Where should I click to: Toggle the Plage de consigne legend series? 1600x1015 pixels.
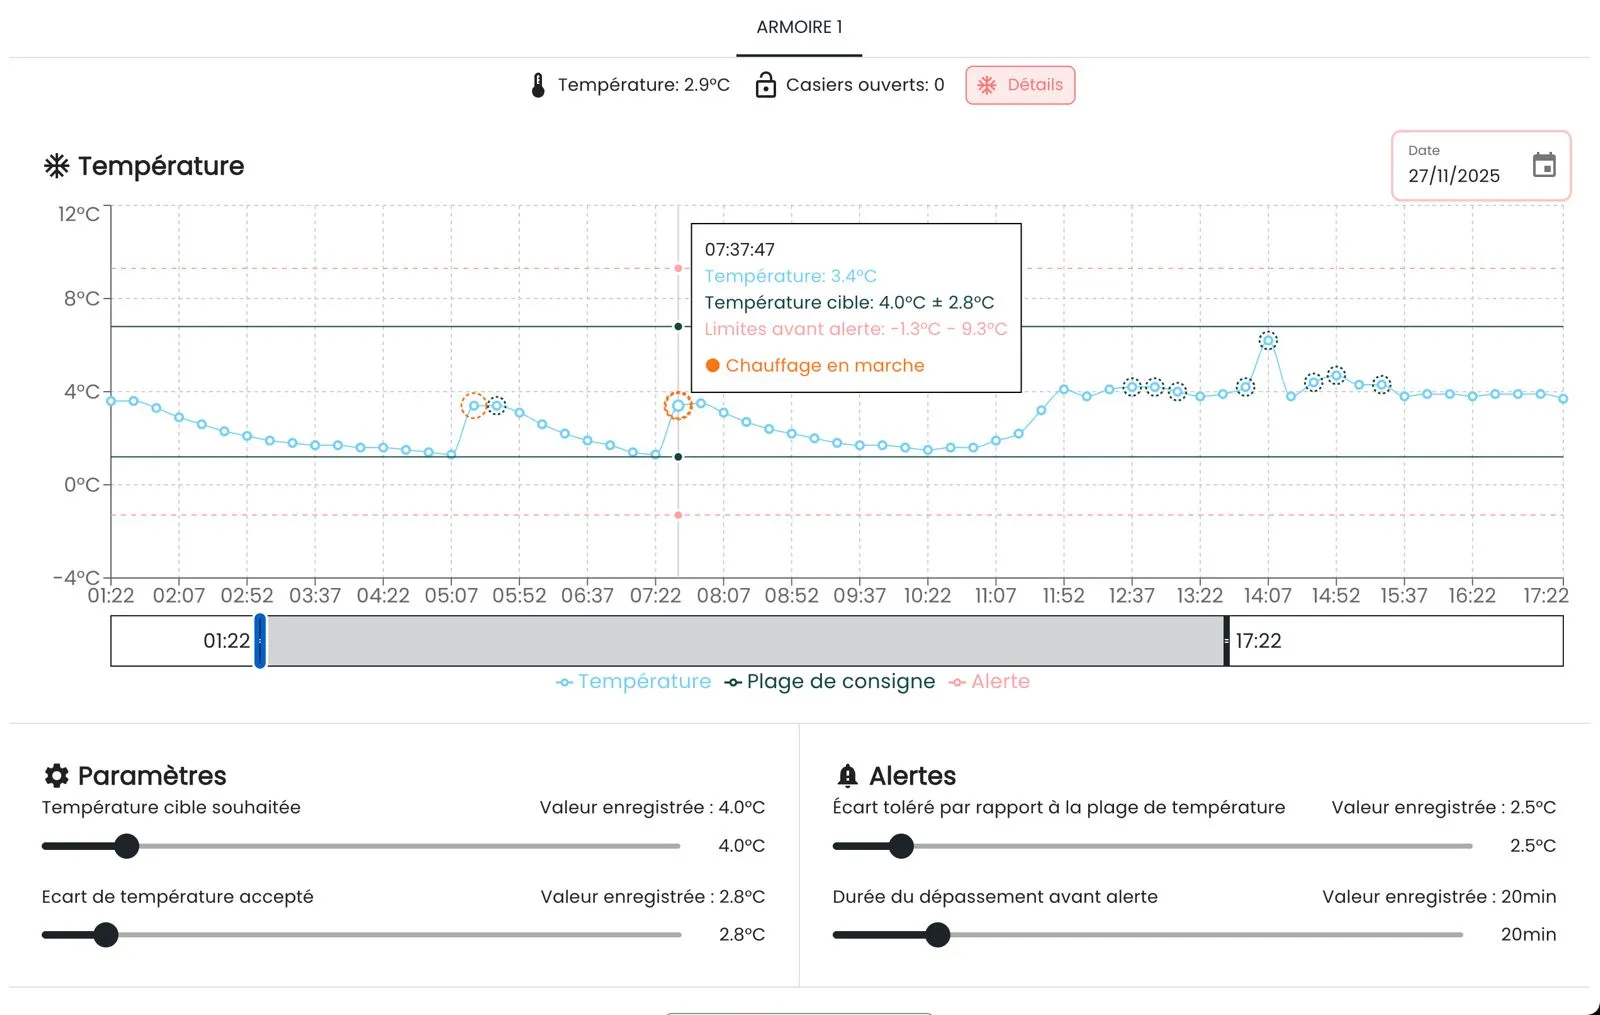(x=830, y=681)
